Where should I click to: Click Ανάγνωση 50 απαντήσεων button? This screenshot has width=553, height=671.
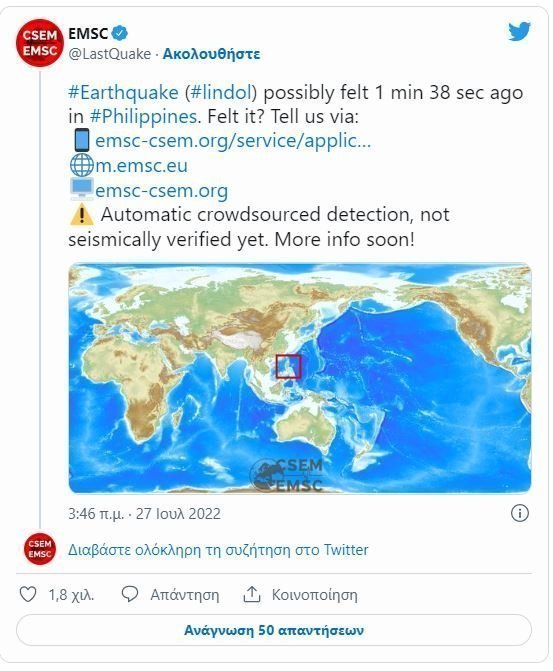[274, 630]
